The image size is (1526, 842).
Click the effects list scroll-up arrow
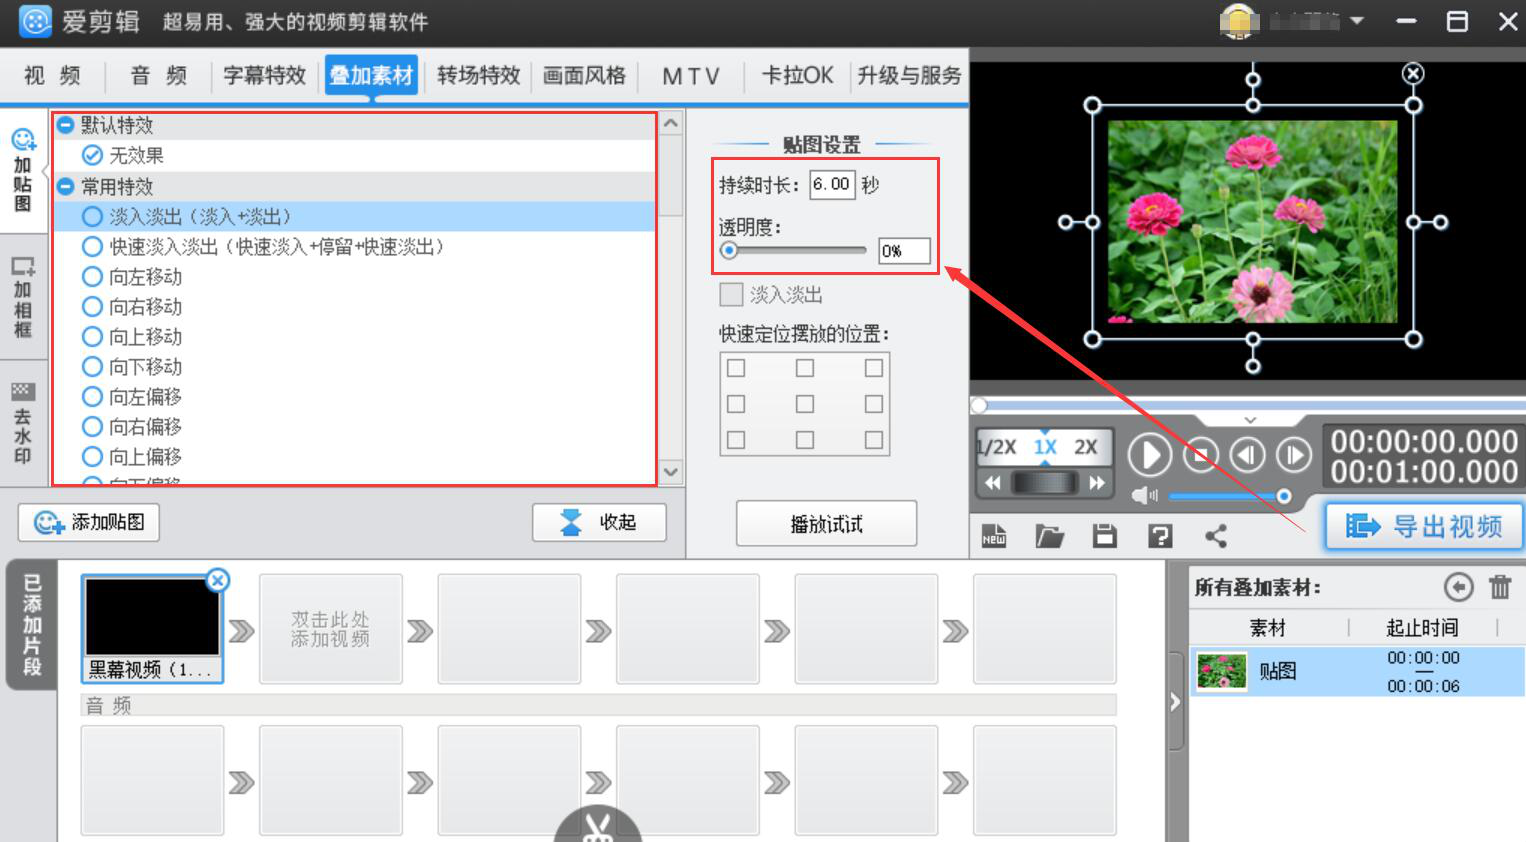[x=671, y=123]
